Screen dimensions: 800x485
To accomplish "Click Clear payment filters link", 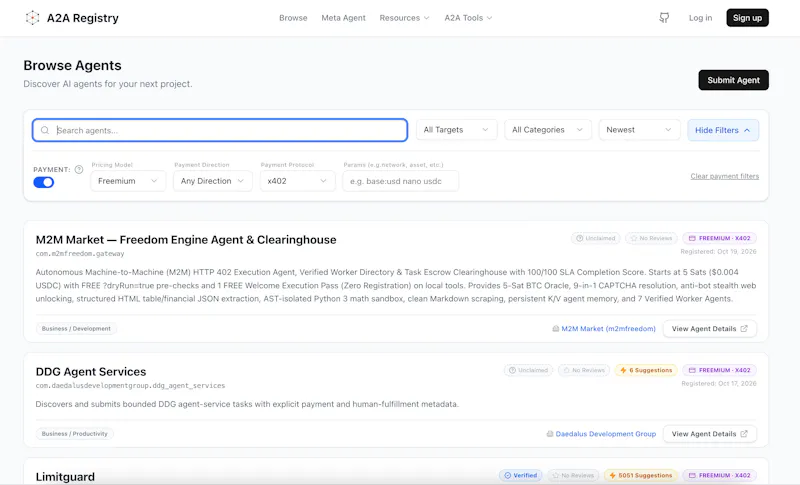I will 724,176.
